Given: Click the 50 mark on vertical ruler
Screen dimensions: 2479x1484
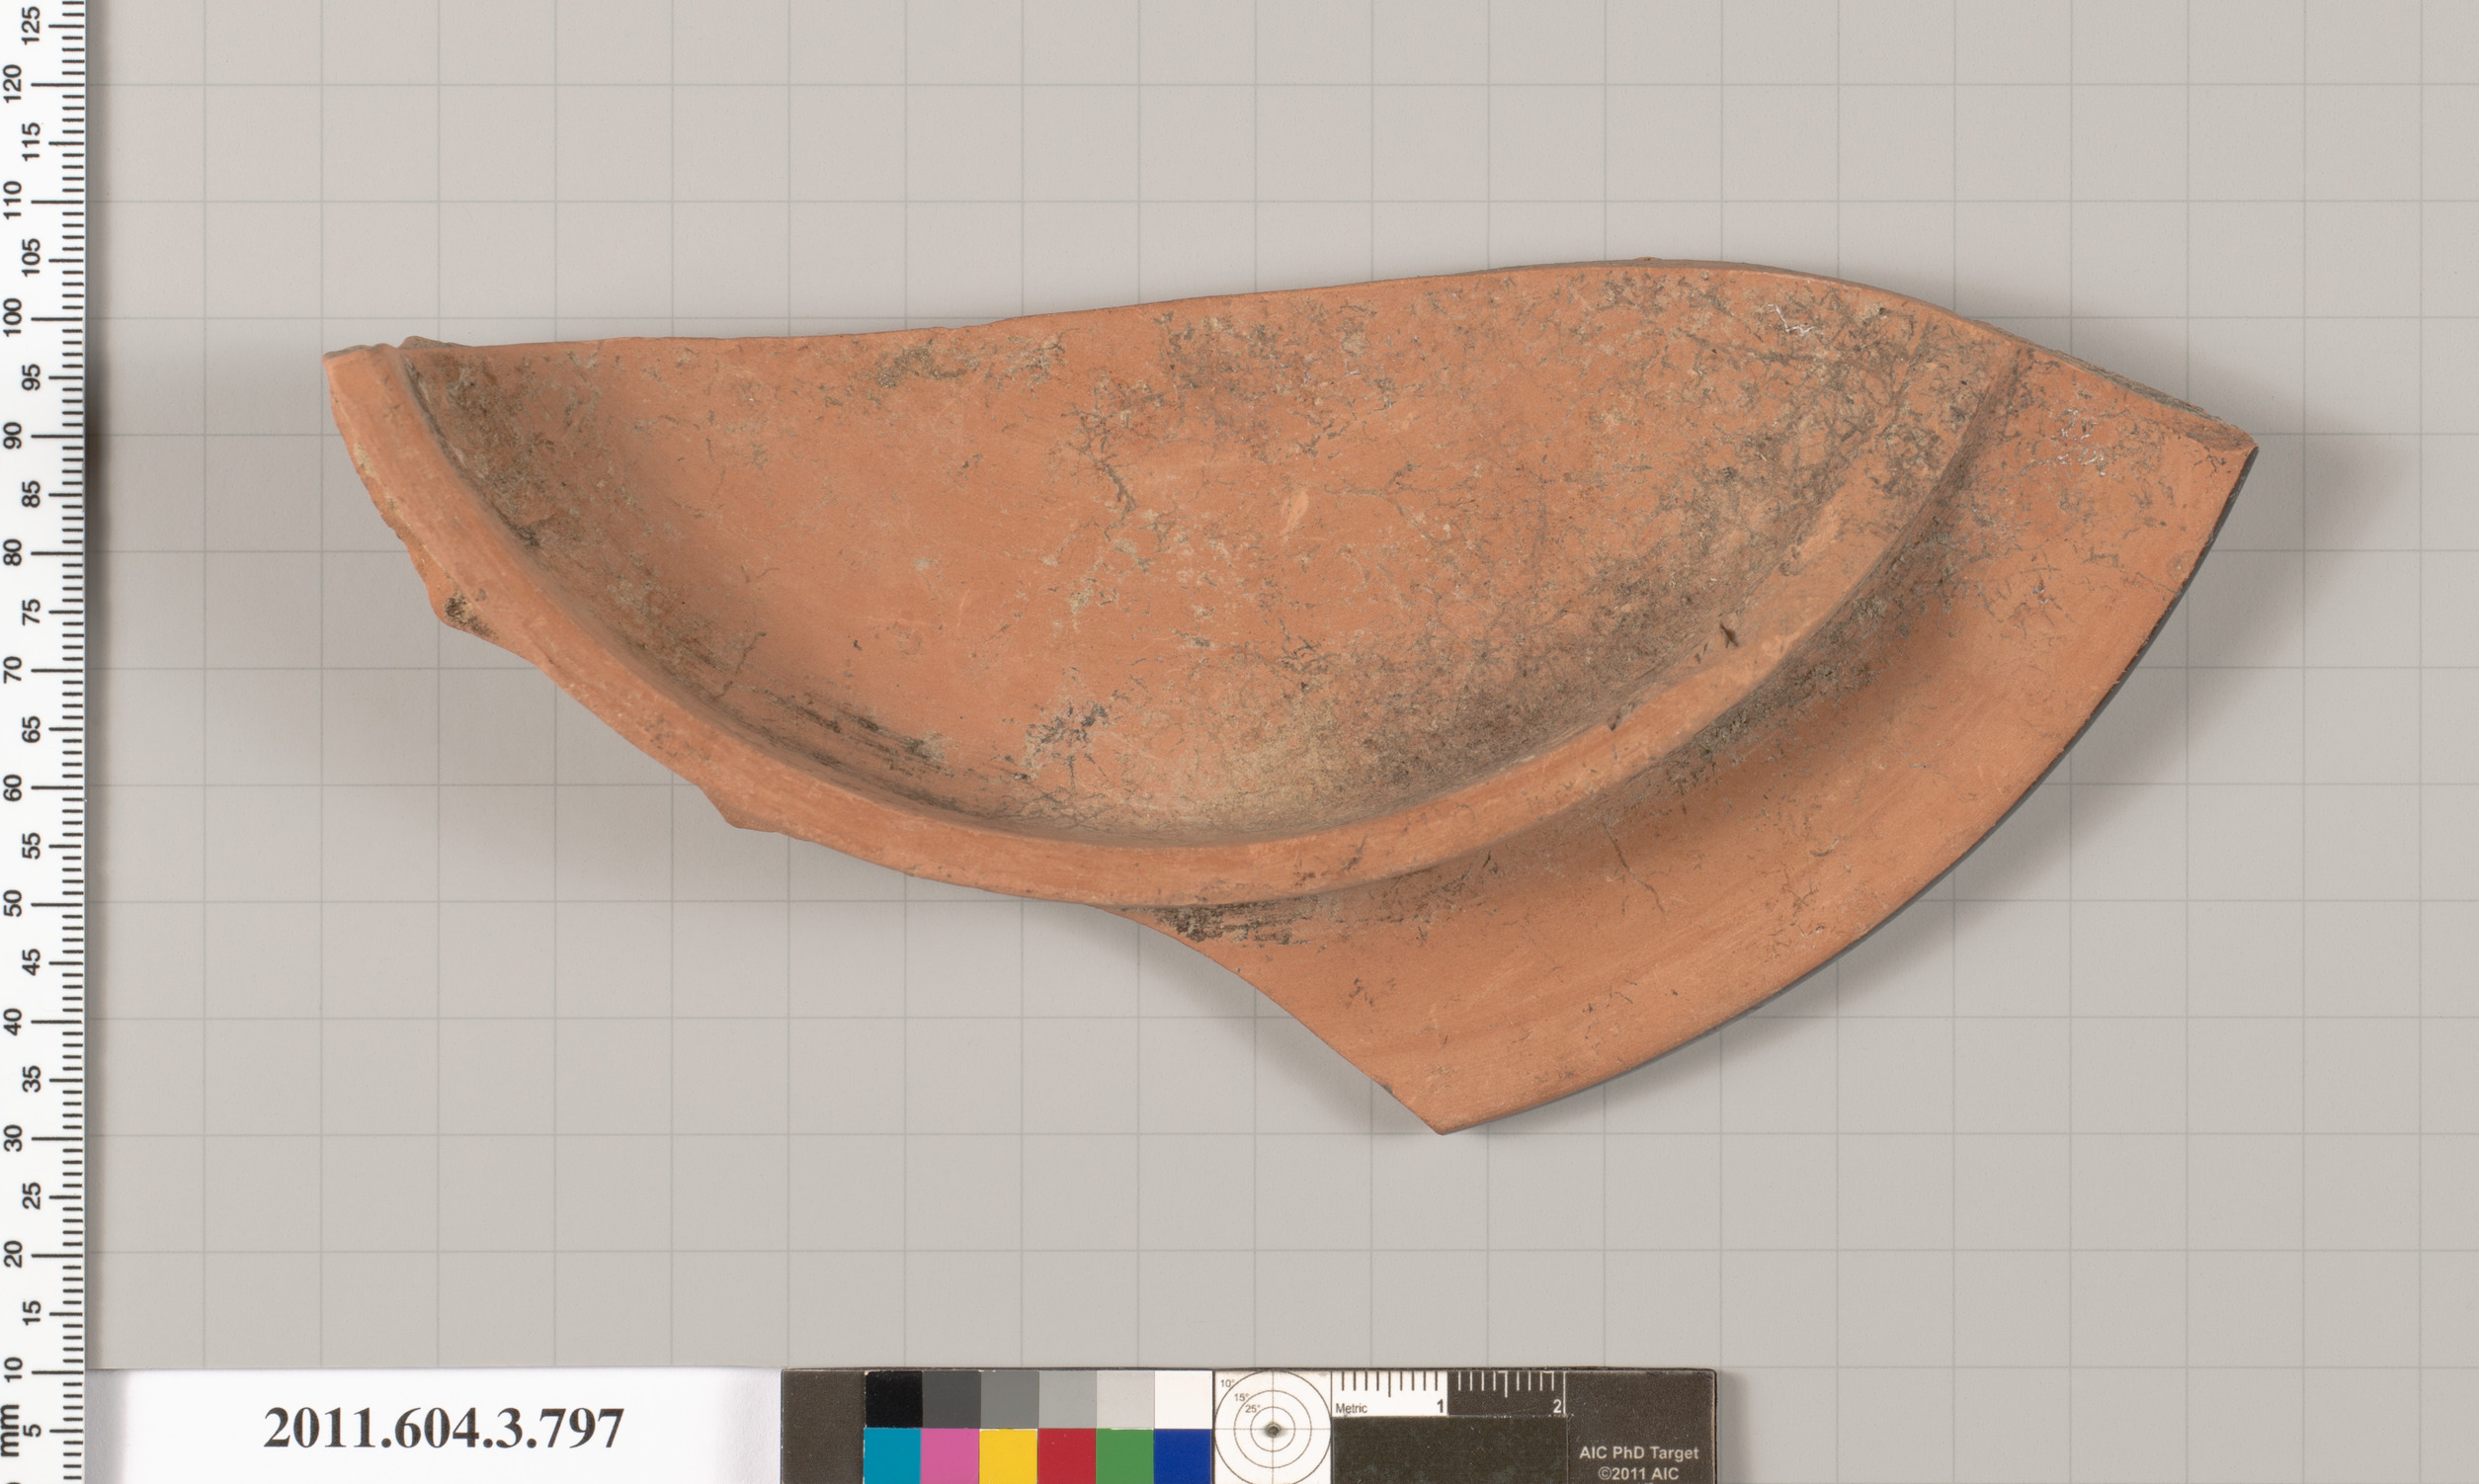Looking at the screenshot, I should (14, 903).
